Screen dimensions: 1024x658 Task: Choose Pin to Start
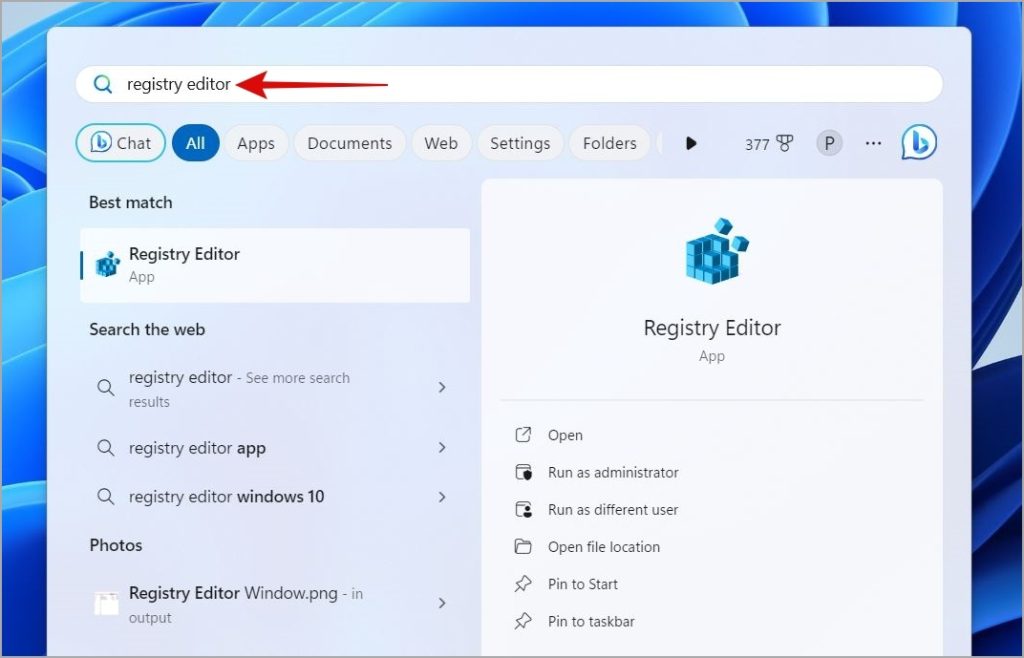tap(712, 584)
